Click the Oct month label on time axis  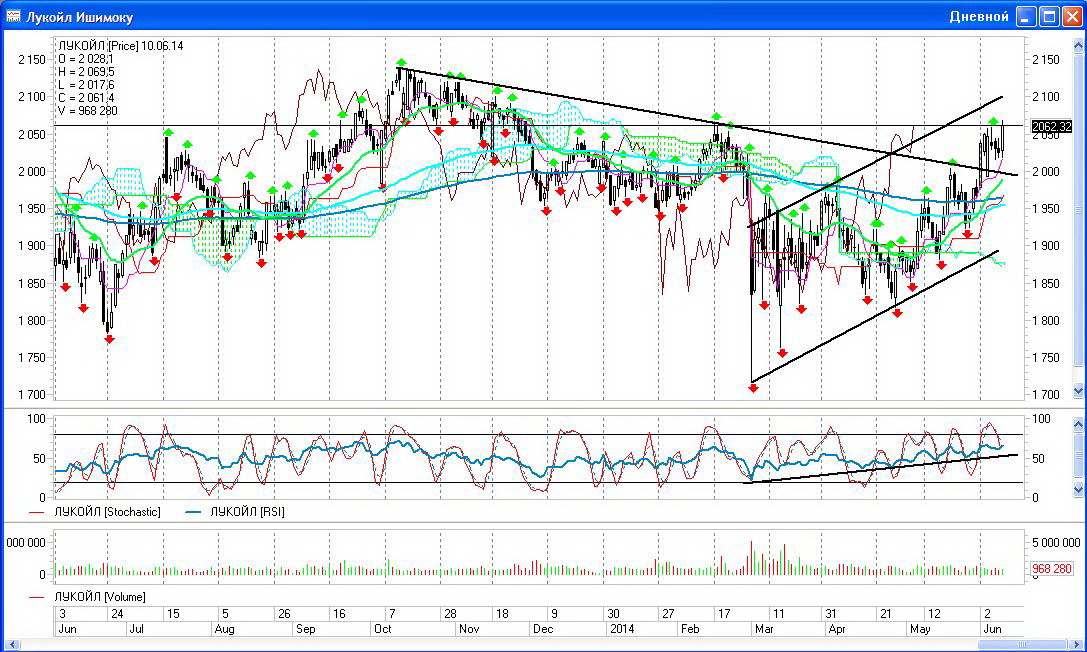point(383,629)
